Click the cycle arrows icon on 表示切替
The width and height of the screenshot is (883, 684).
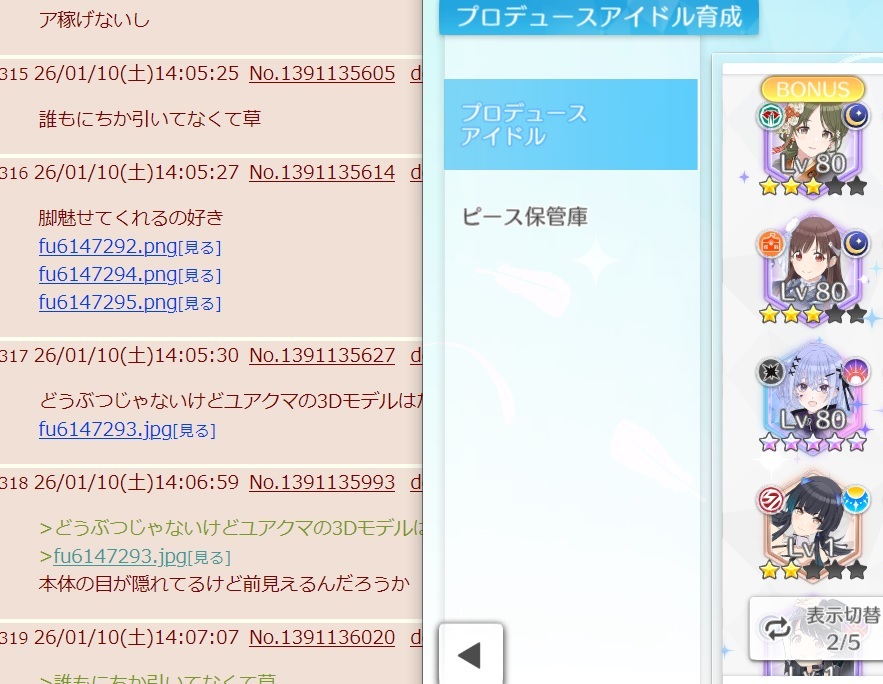coord(777,628)
